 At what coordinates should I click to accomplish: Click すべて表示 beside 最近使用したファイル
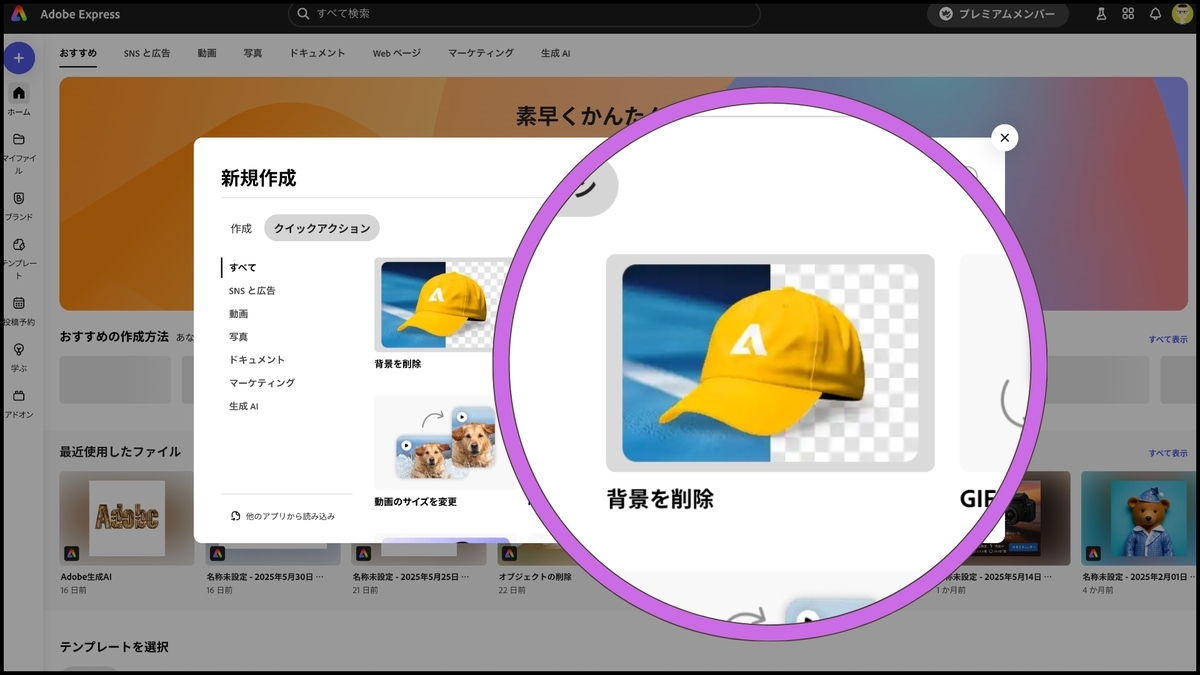1168,453
